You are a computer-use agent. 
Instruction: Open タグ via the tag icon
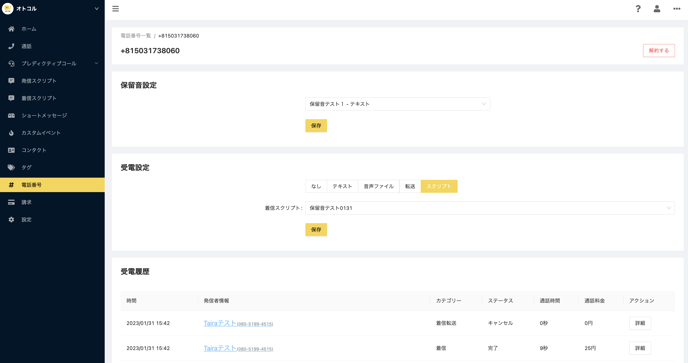click(x=11, y=168)
